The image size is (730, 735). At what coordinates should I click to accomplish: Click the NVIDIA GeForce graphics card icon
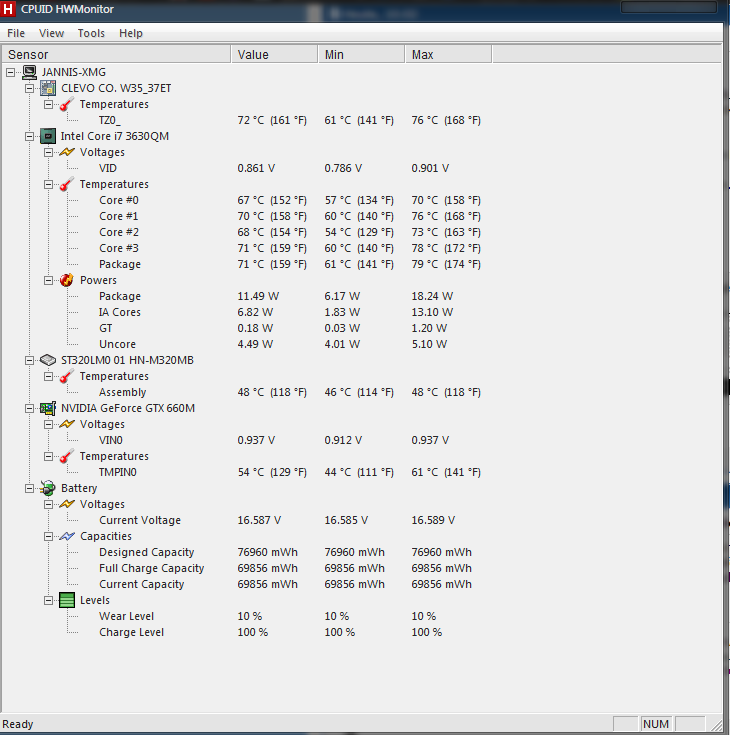(x=48, y=408)
